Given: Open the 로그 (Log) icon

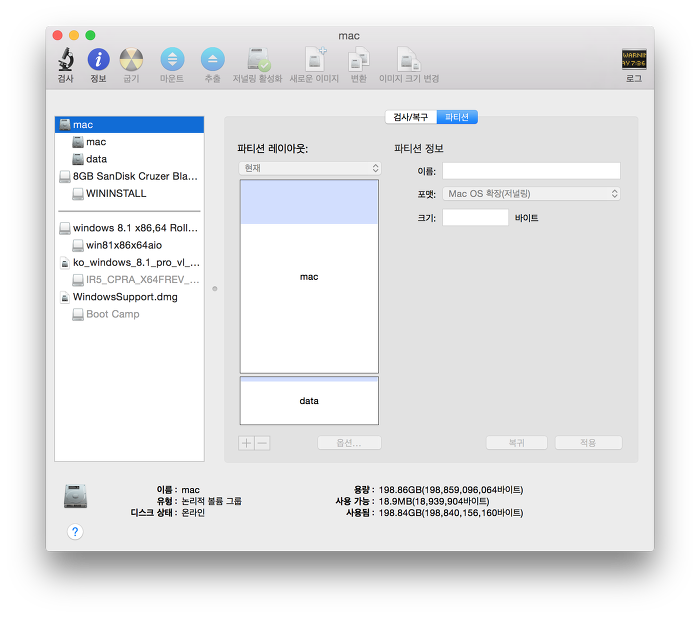Looking at the screenshot, I should [634, 59].
